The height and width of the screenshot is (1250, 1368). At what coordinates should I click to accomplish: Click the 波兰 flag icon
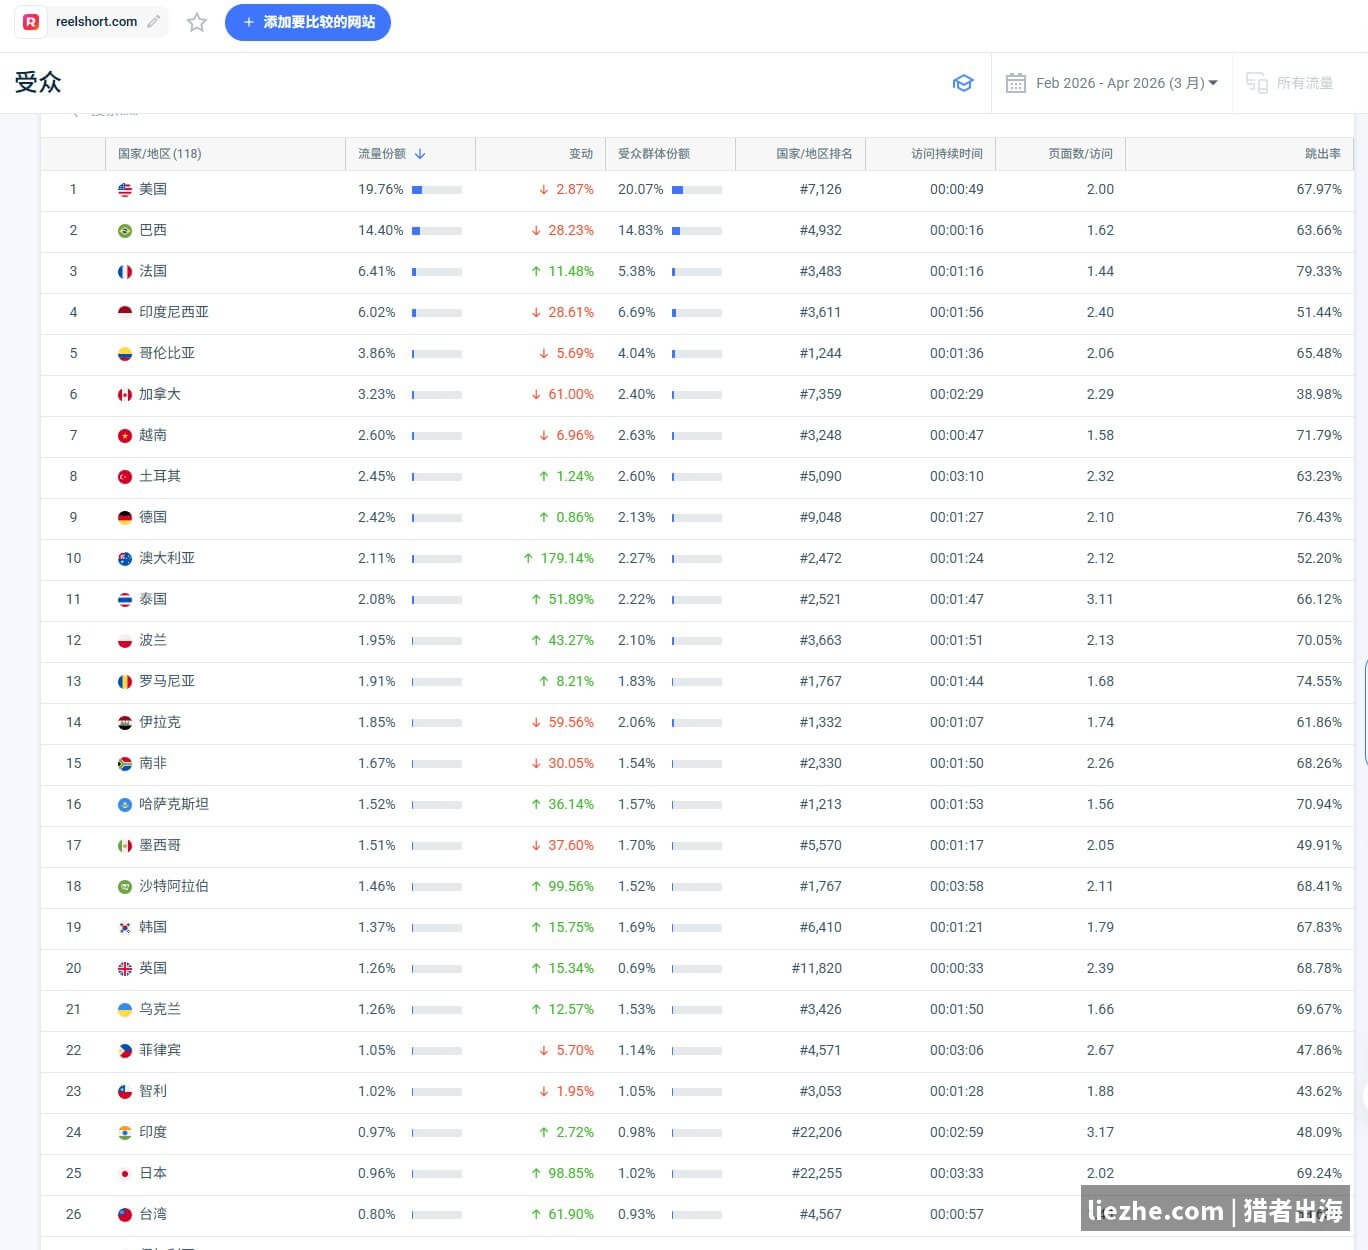point(125,641)
